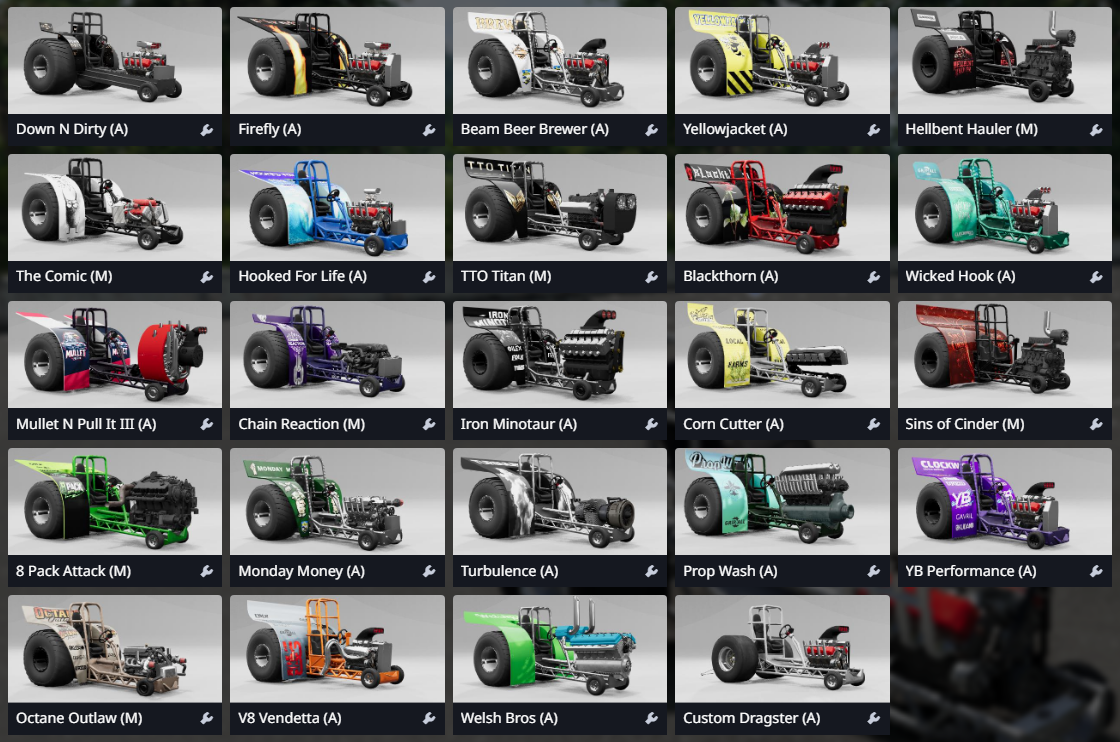Click wrench icon on Octane Outlaw (M)
The image size is (1120, 742).
[206, 718]
